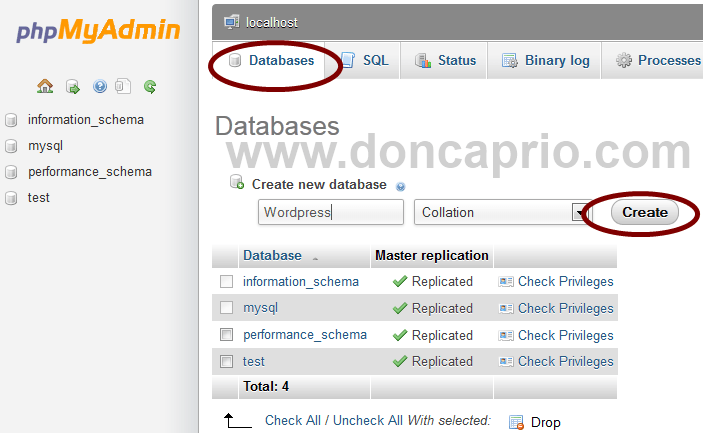Open the Collation dropdown
The height and width of the screenshot is (433, 703).
[x=503, y=212]
